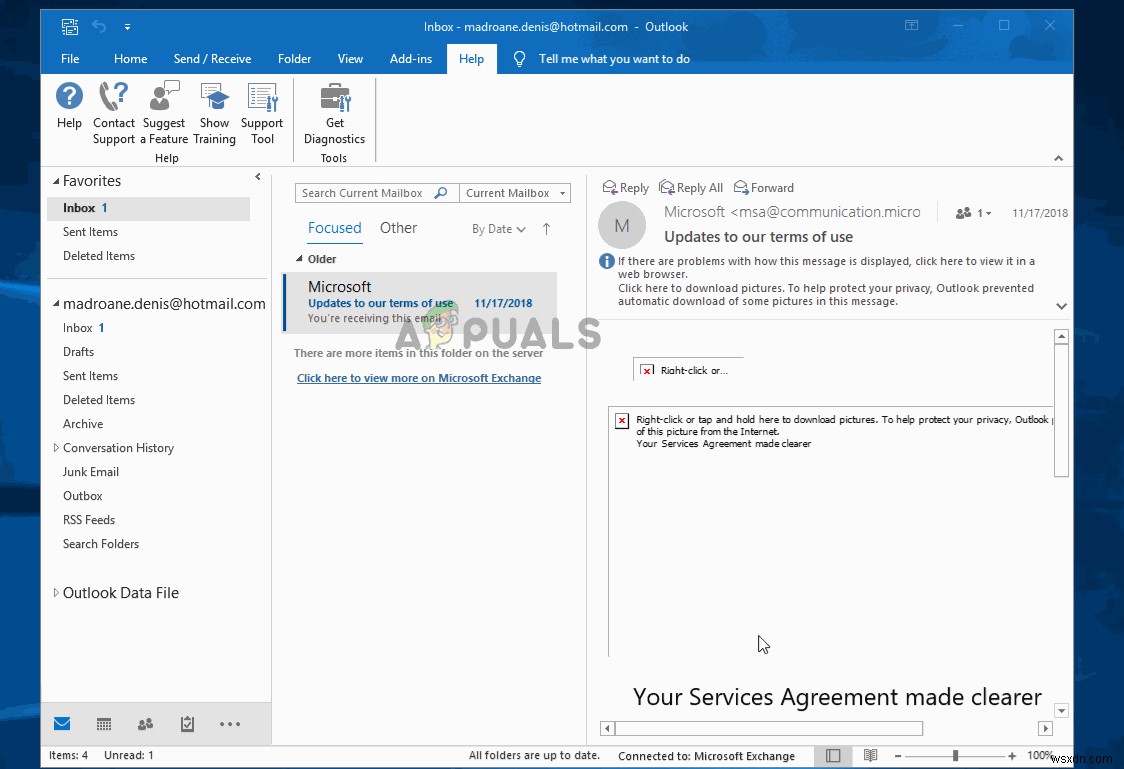
Task: Open the Tasks icon in navigation bar
Action: [x=187, y=723]
